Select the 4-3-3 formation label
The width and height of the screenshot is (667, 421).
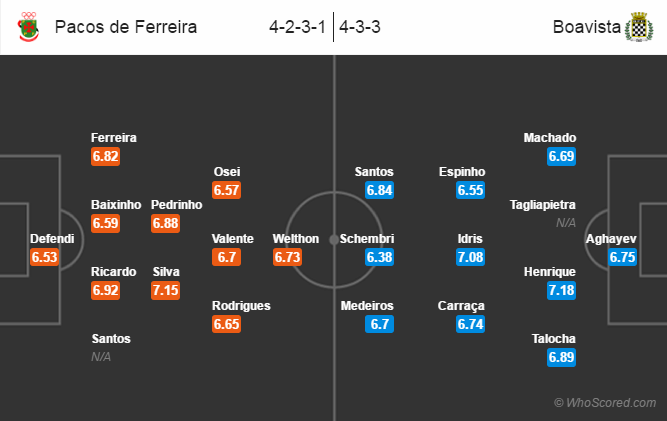[359, 27]
